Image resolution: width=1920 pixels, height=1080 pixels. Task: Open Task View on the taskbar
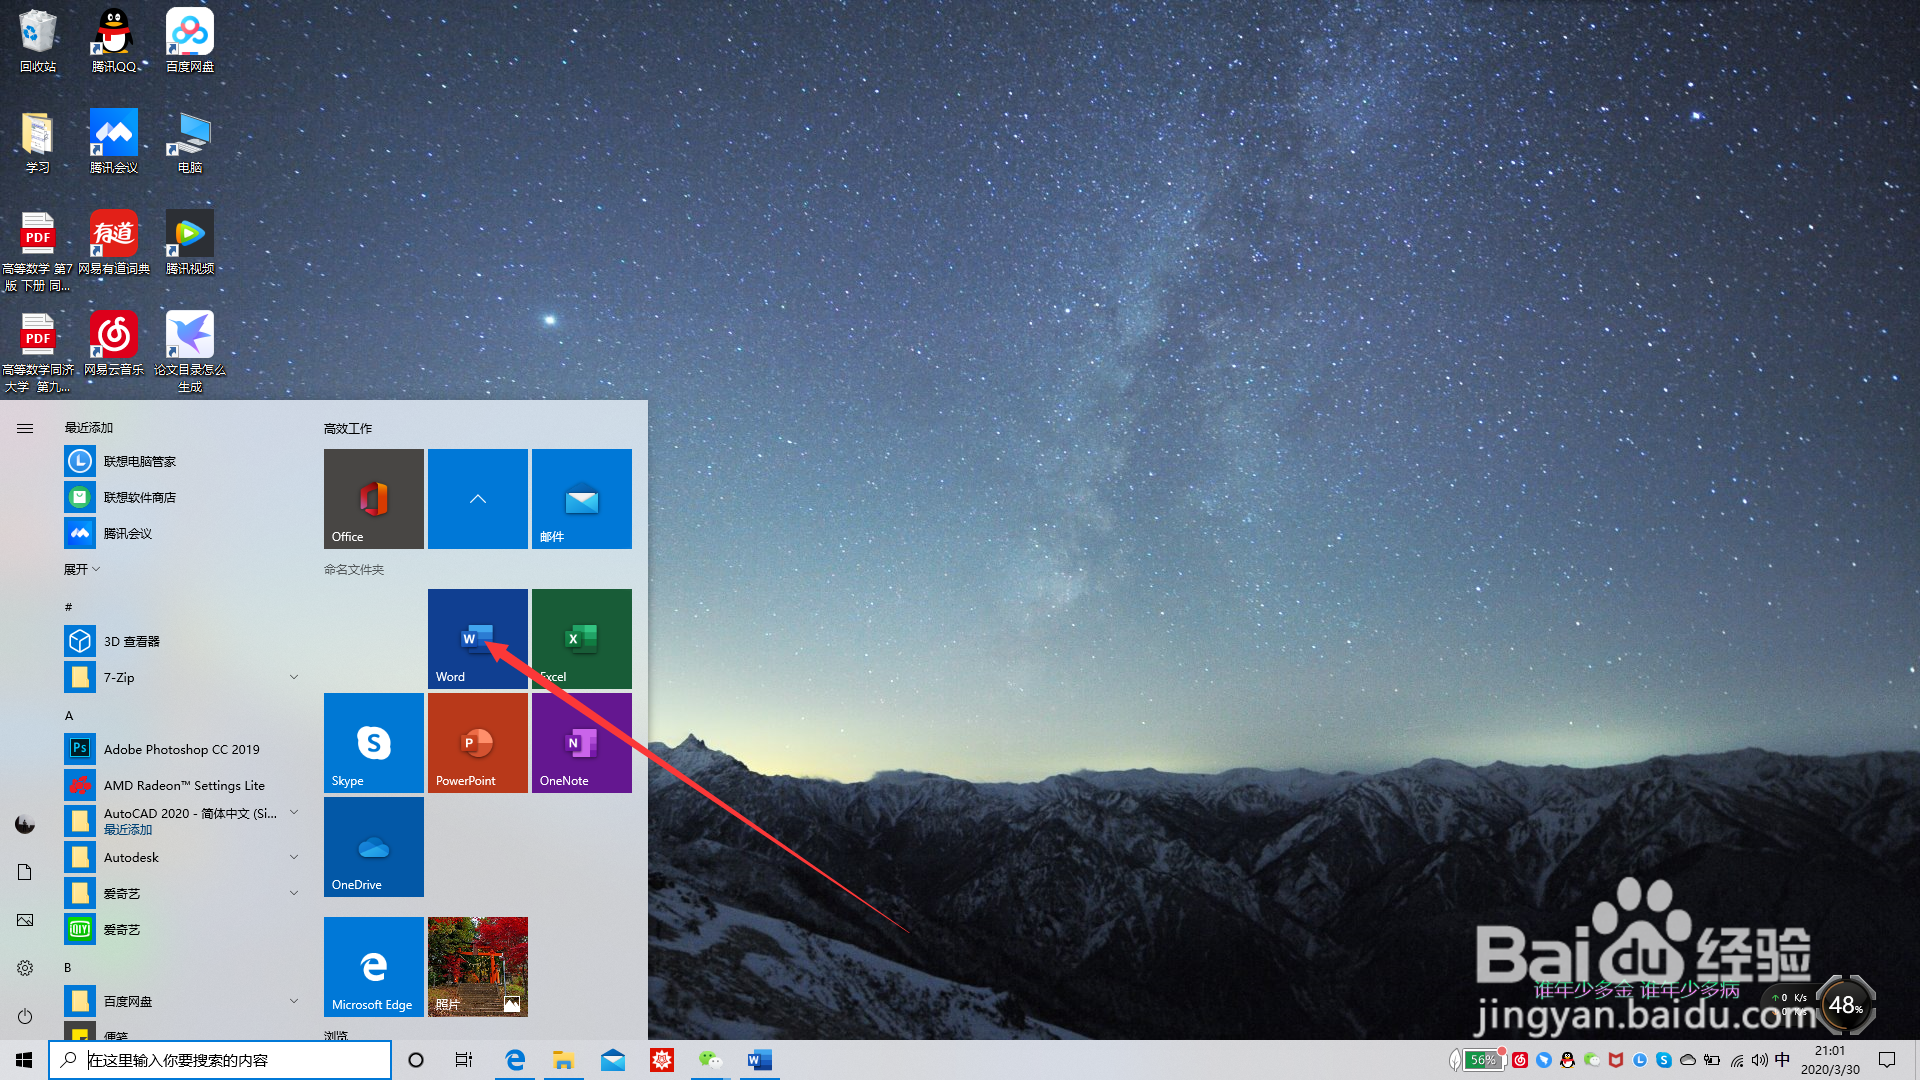[x=464, y=1060]
